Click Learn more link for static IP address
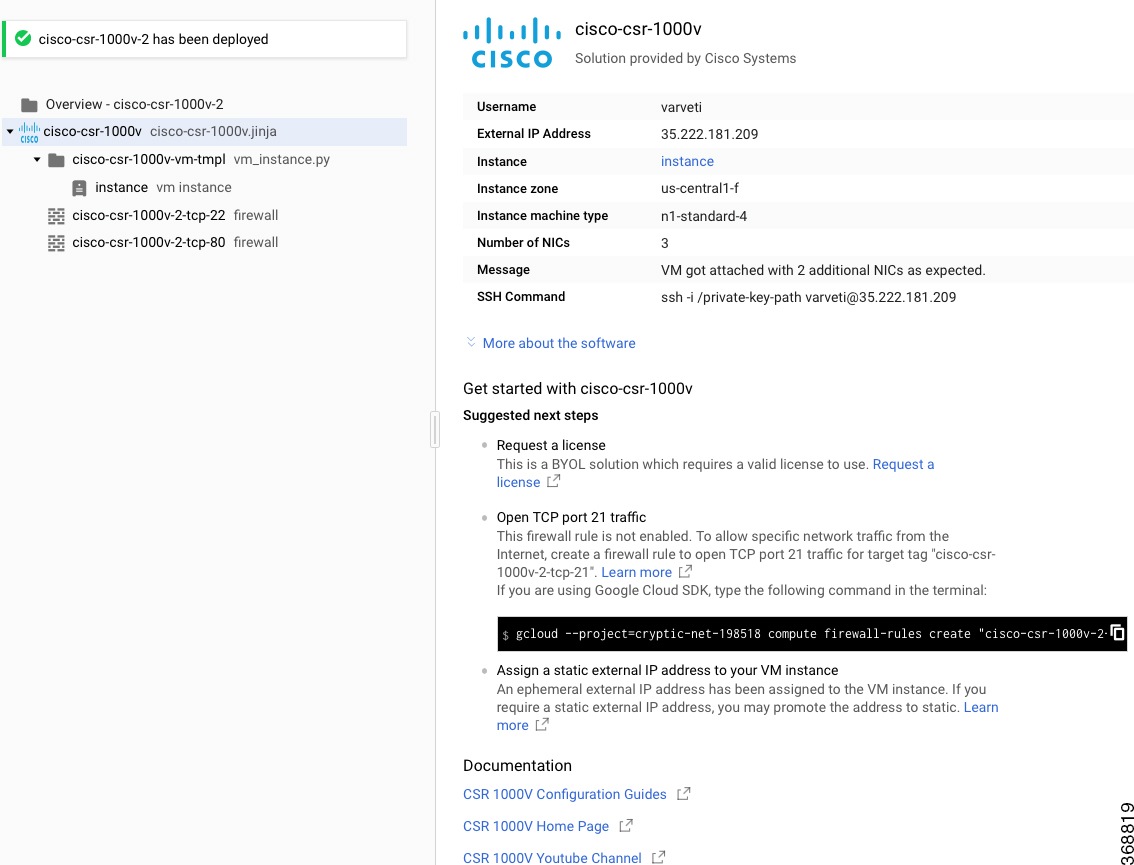1134x865 pixels. click(x=981, y=707)
